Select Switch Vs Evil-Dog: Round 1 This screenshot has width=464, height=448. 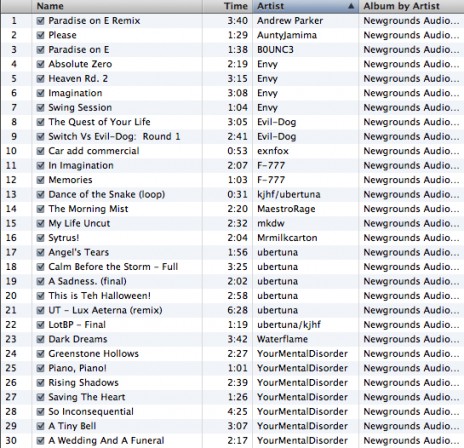[114, 137]
